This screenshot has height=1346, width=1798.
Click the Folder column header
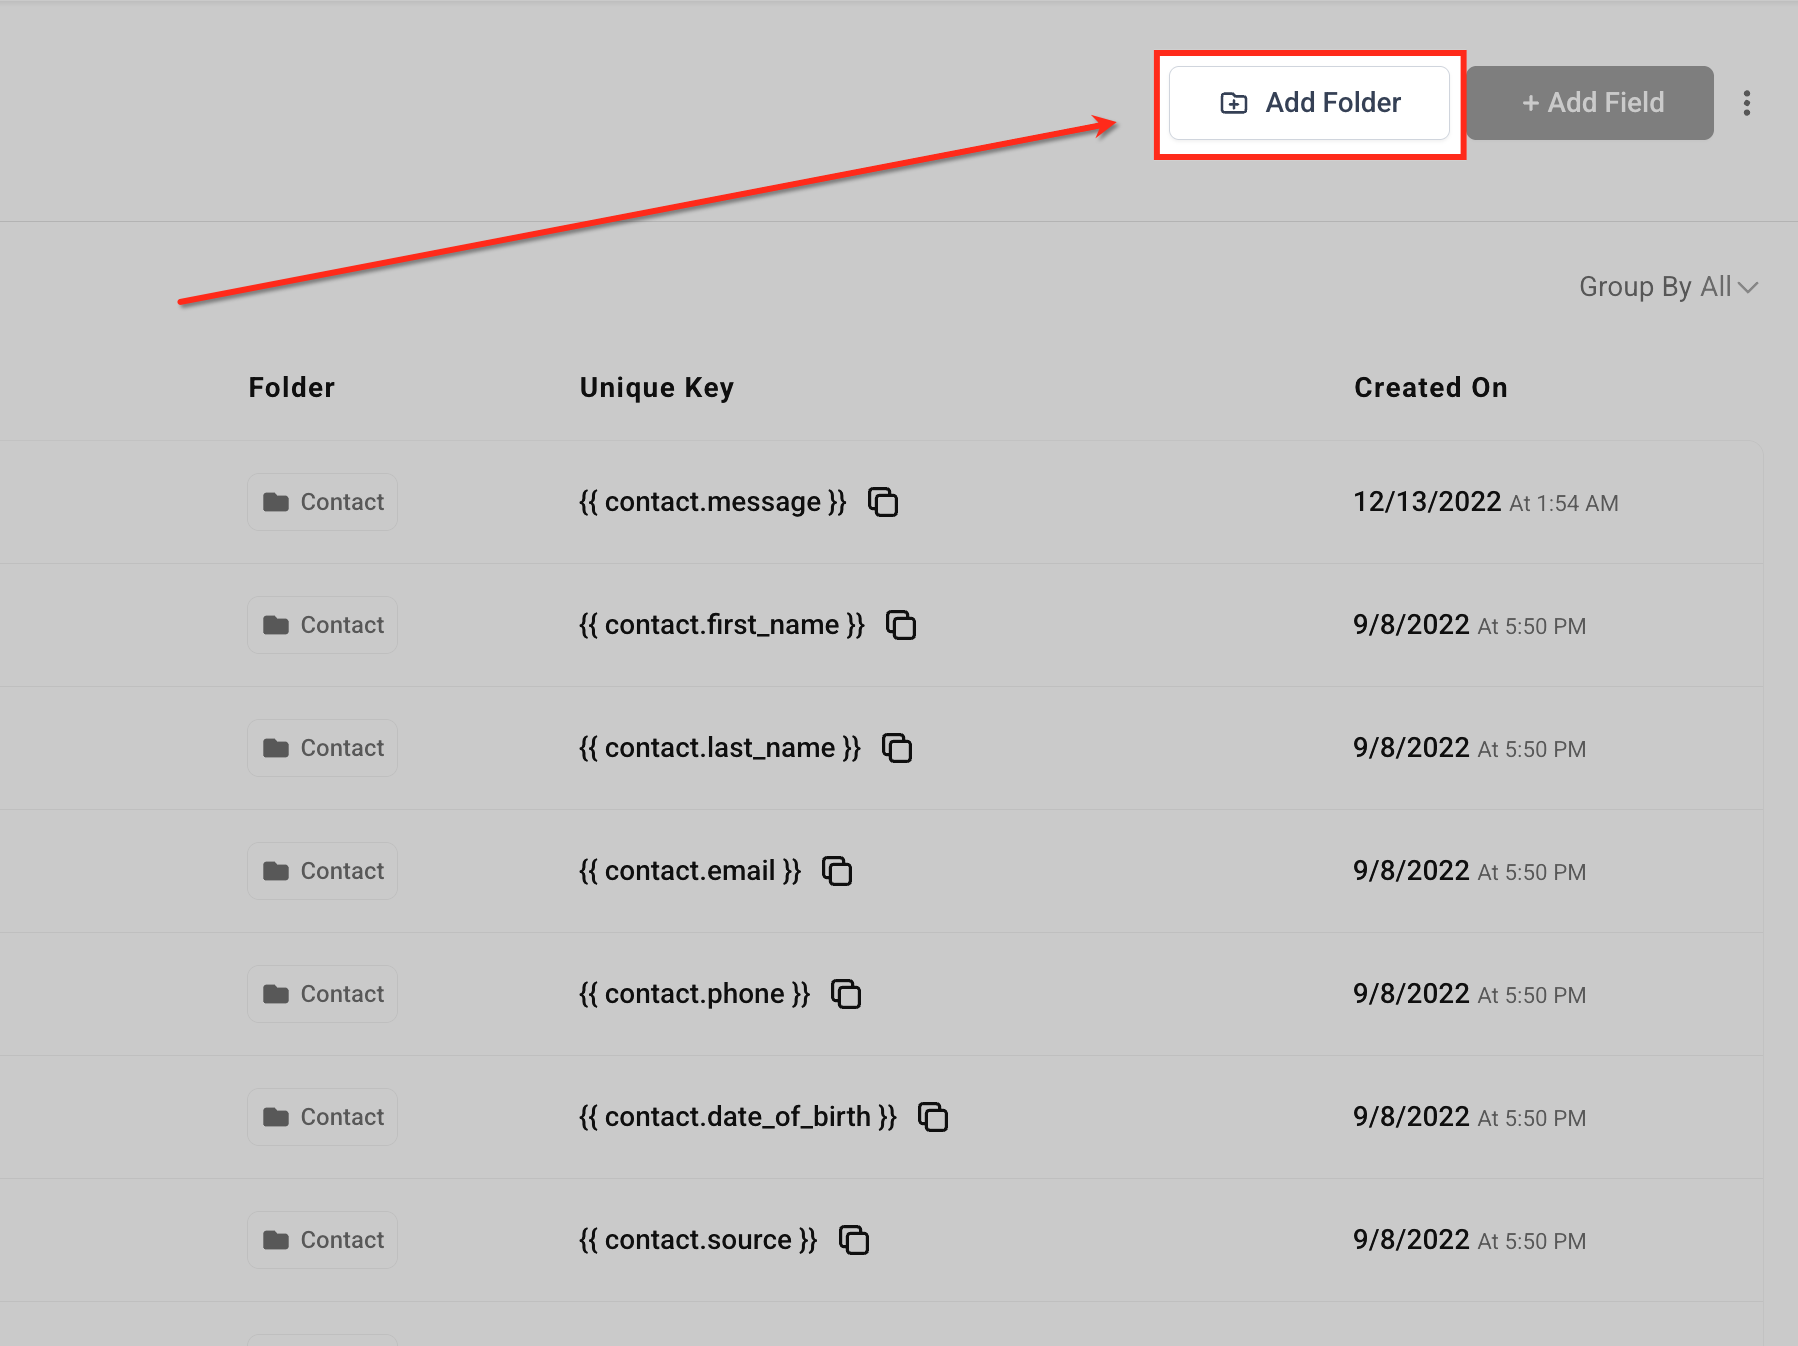click(x=292, y=388)
